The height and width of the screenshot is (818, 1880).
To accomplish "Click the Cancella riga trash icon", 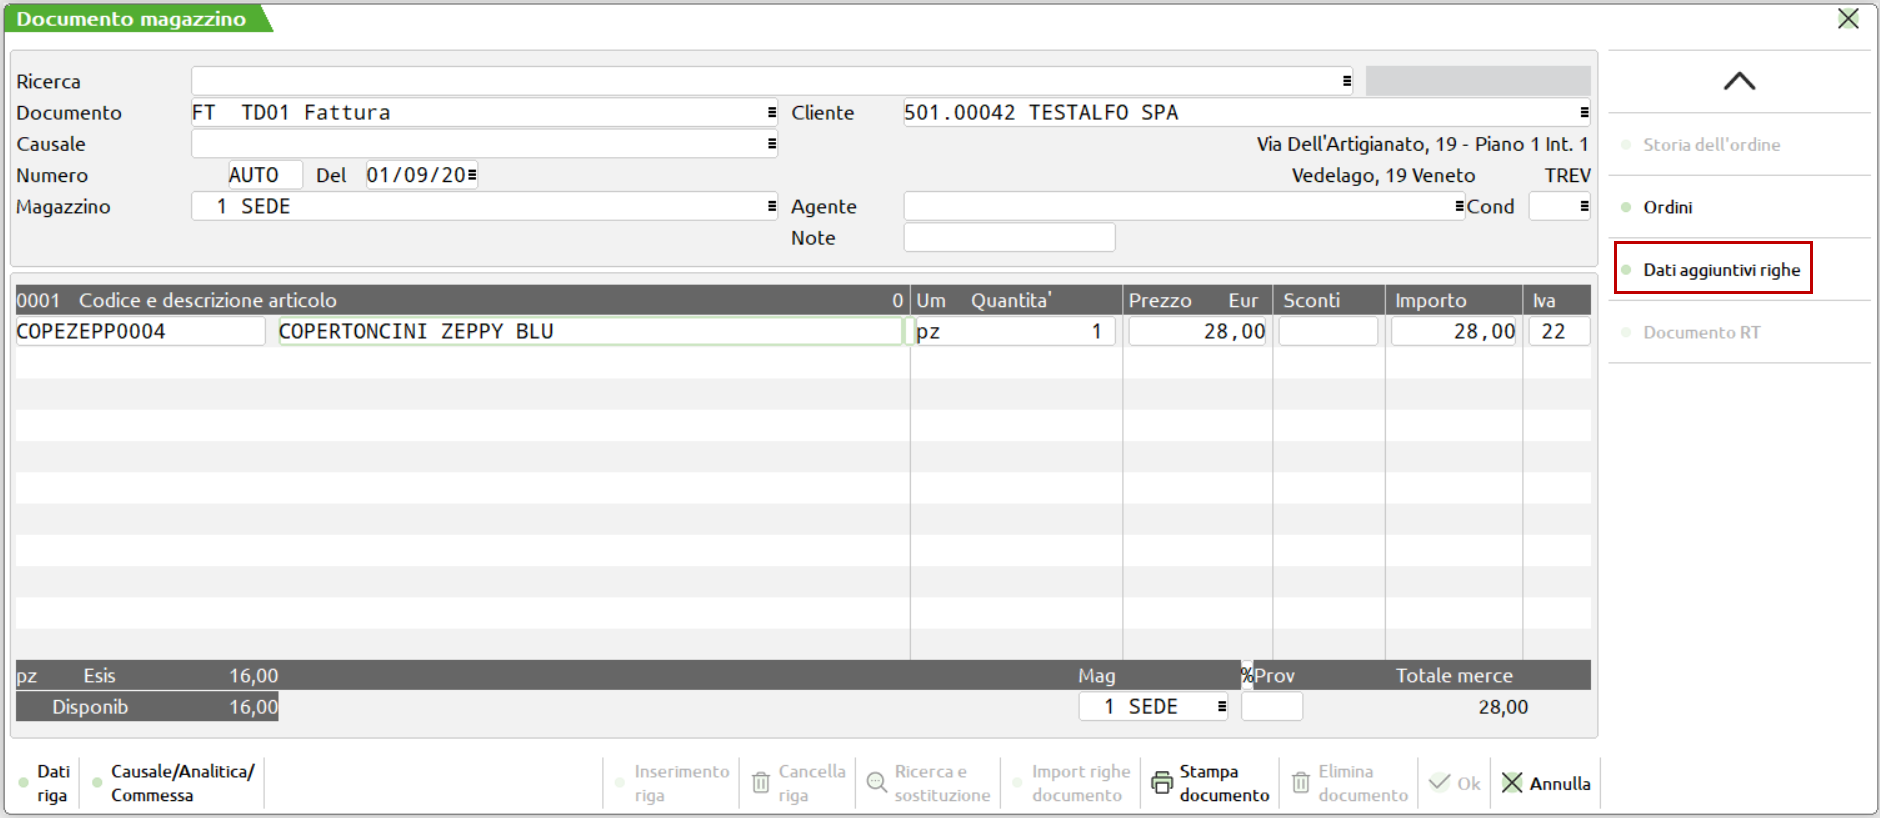I will coord(761,783).
